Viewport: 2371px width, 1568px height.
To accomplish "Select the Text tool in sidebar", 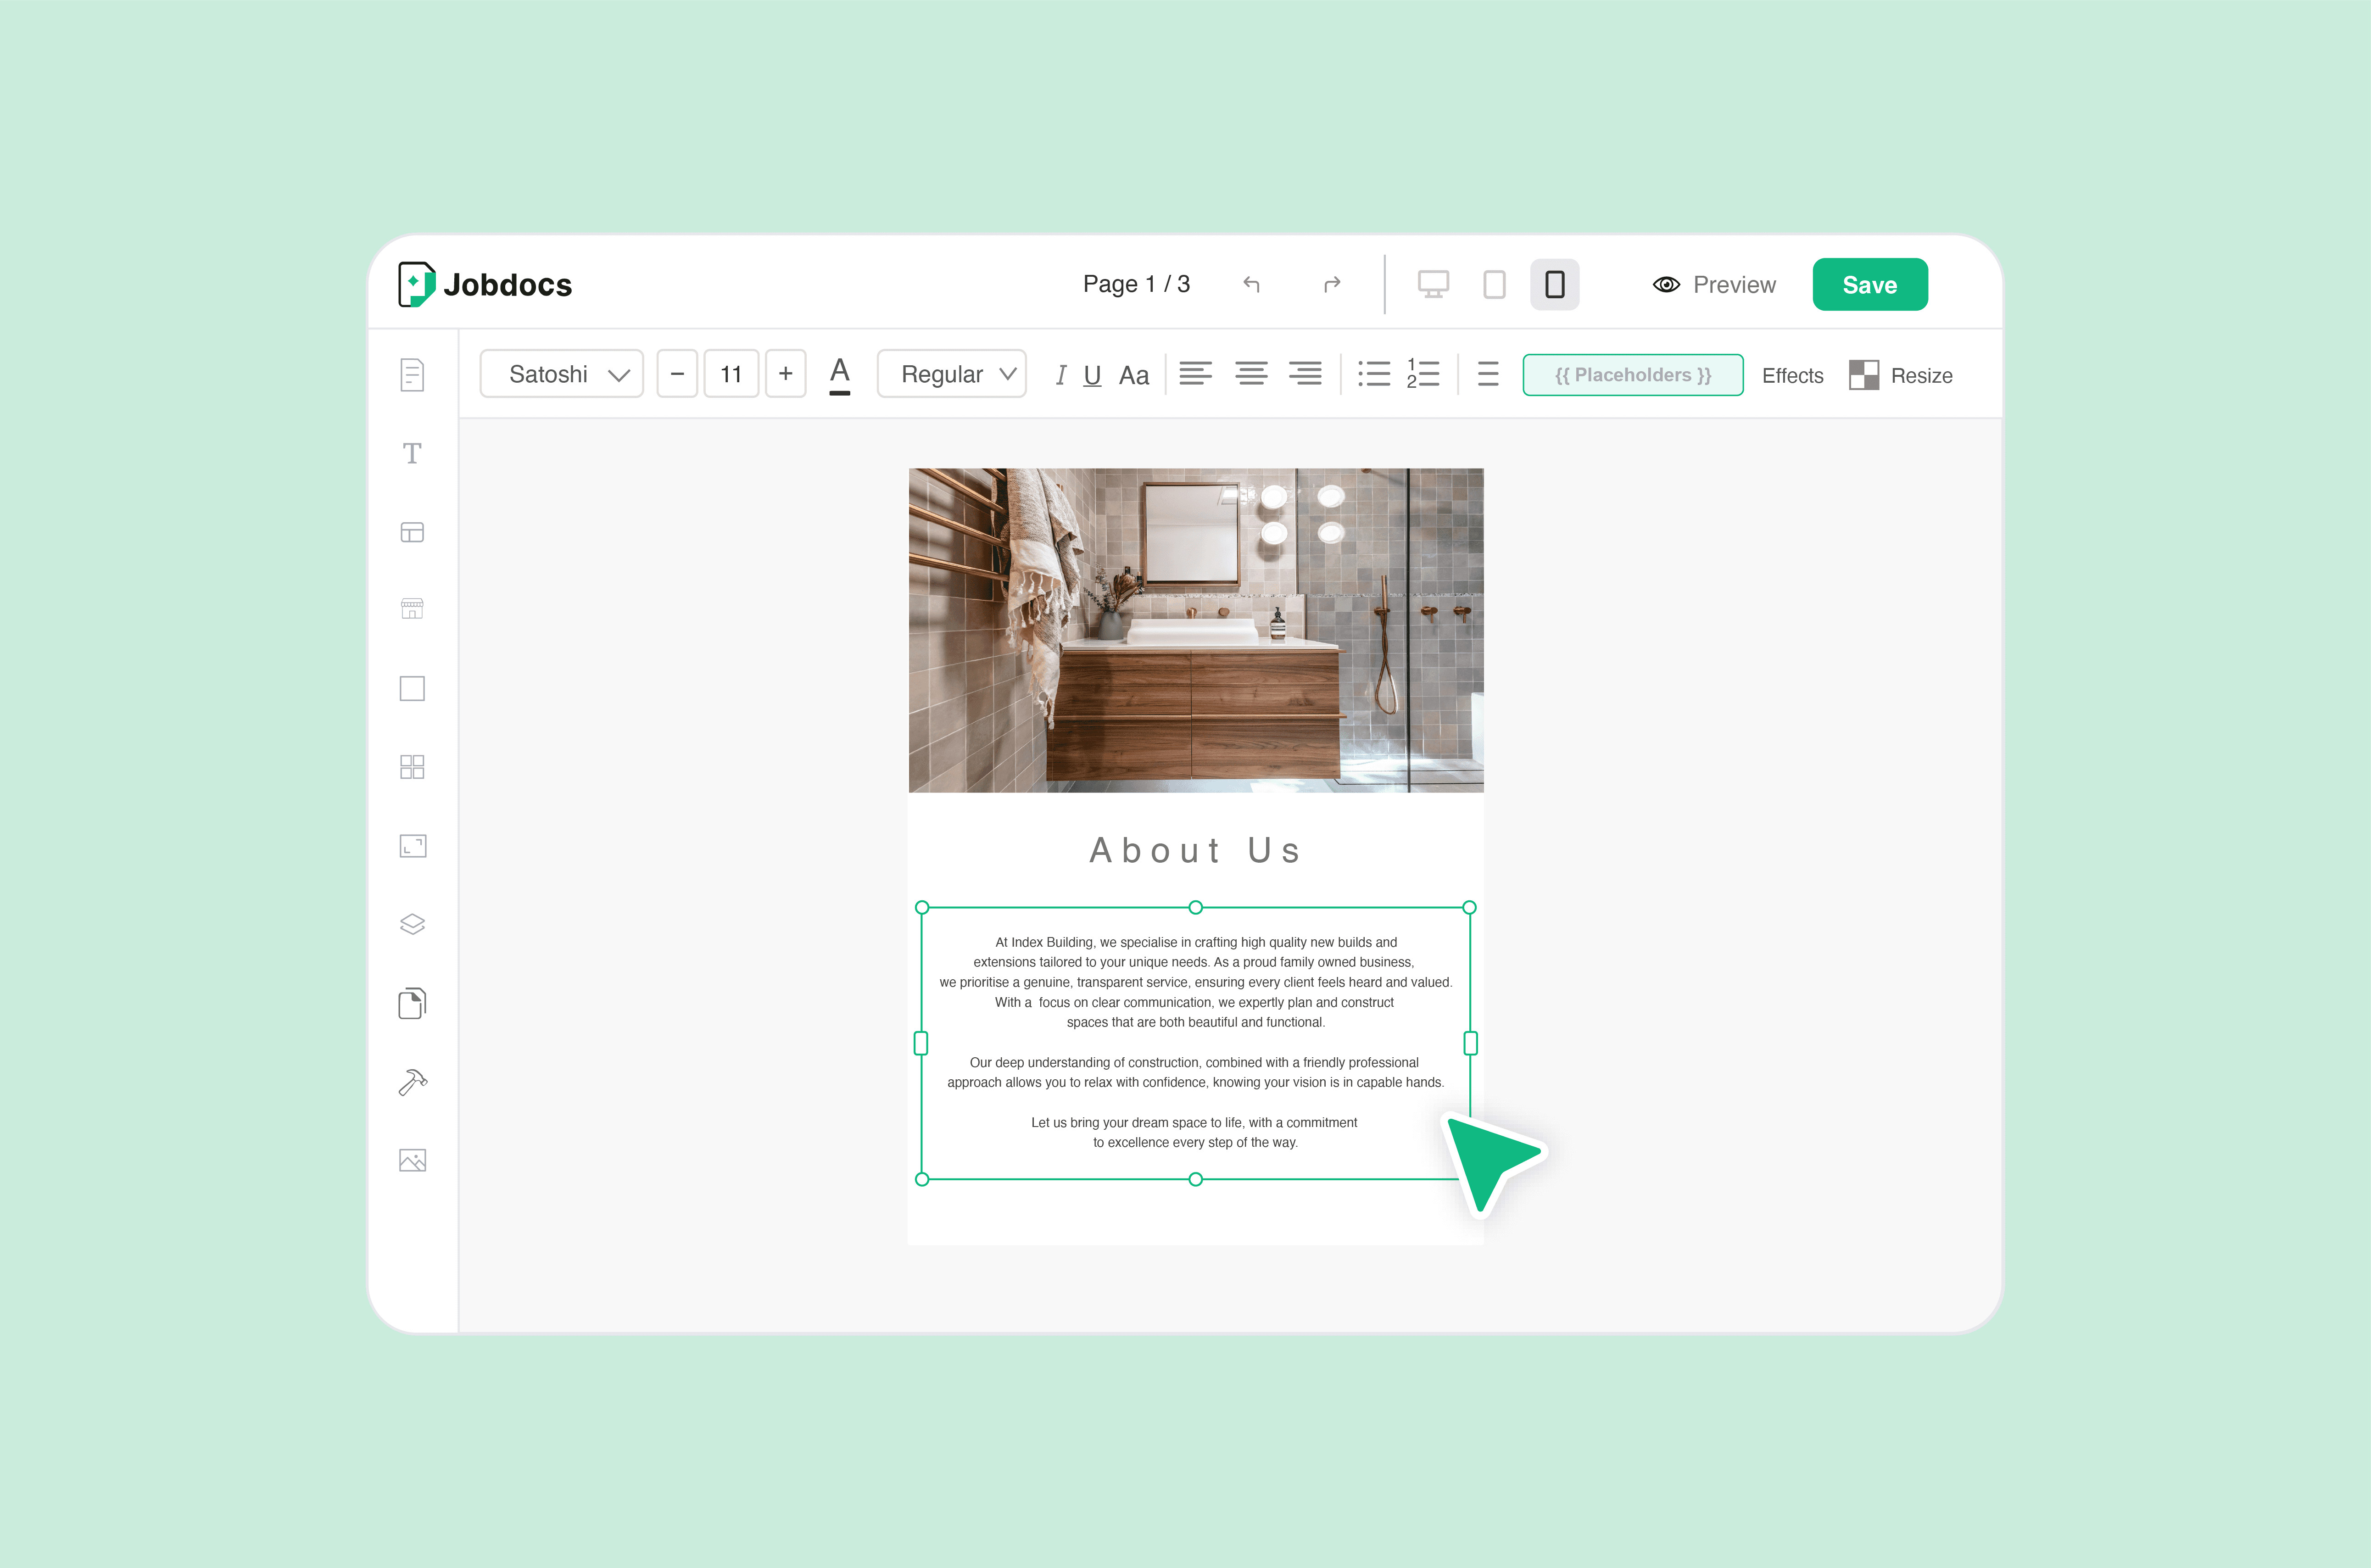I will point(412,453).
